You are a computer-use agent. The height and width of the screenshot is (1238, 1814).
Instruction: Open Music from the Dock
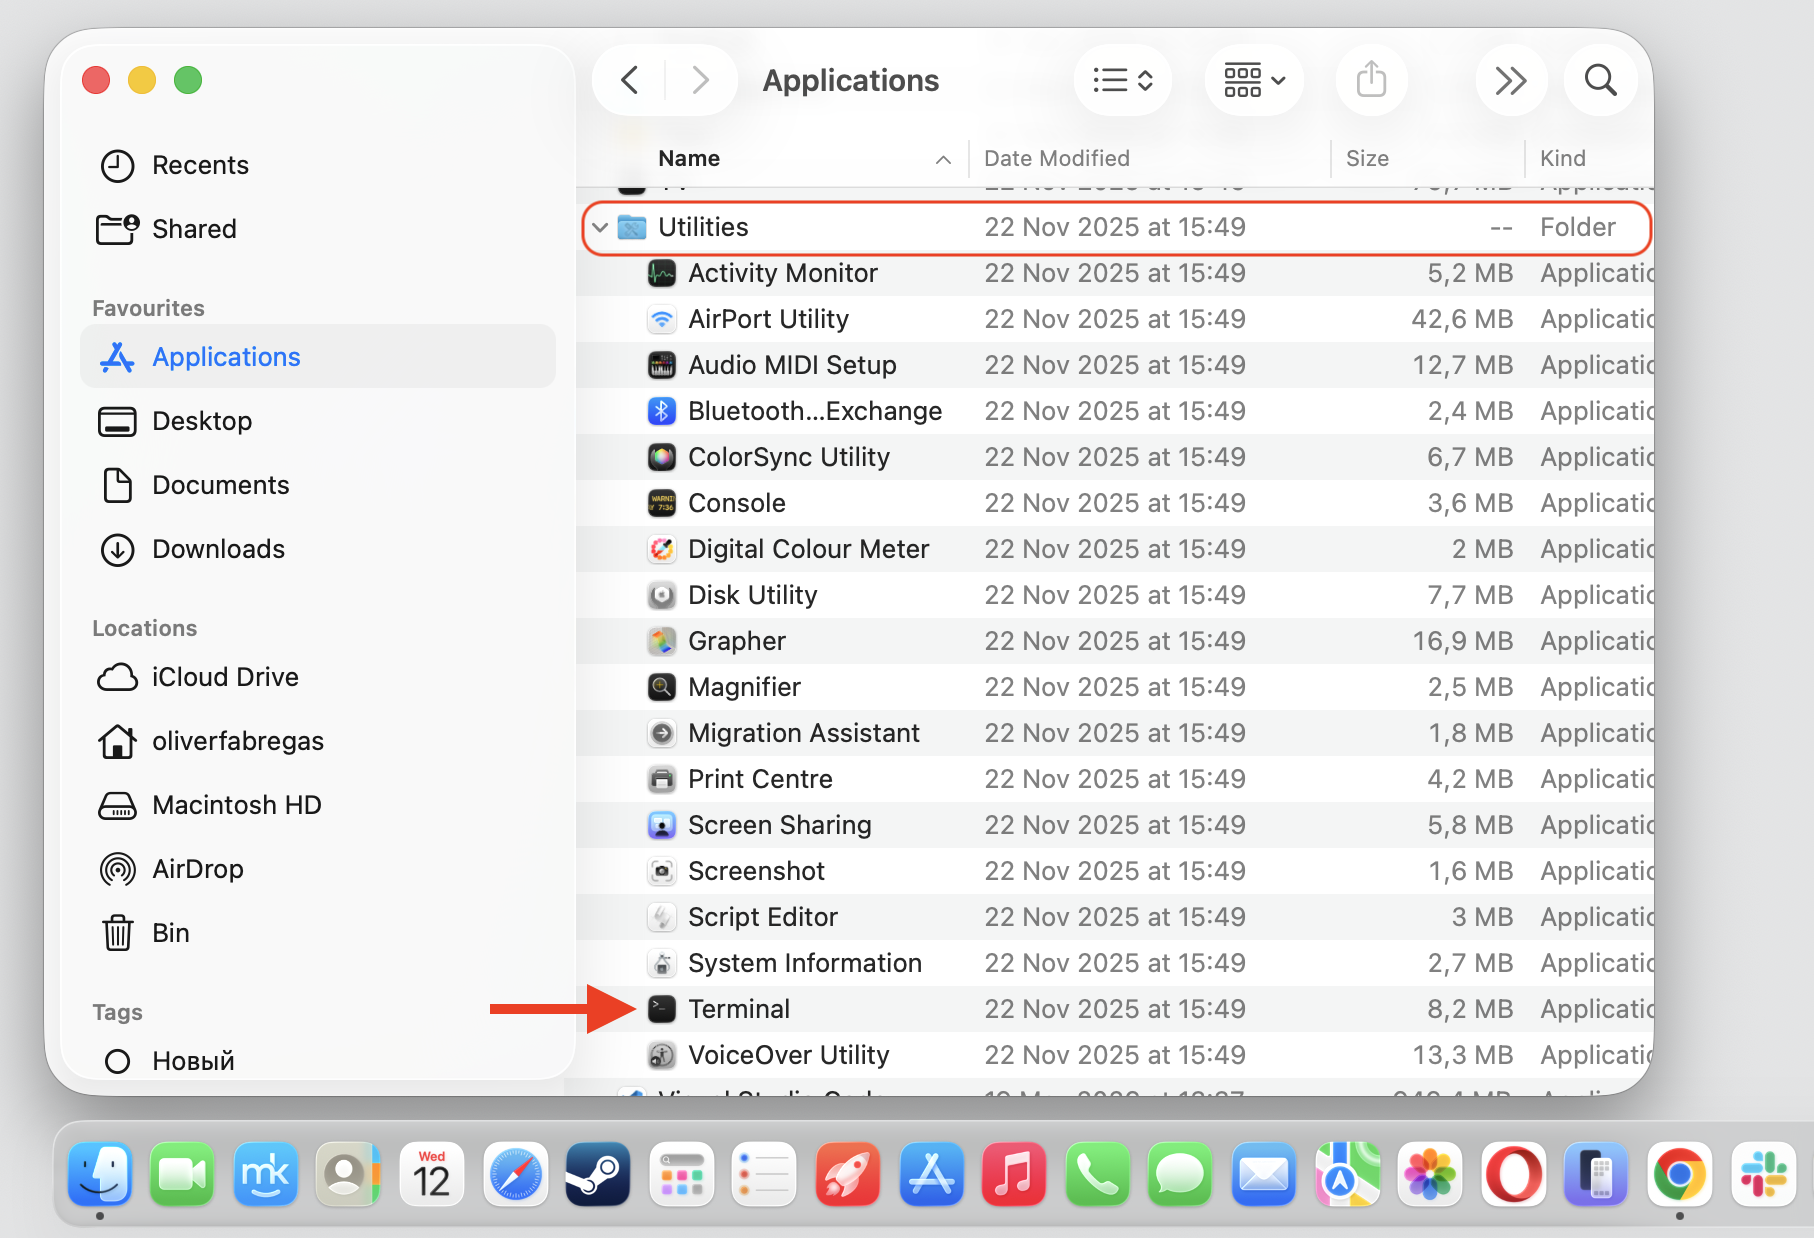pyautogui.click(x=1014, y=1174)
